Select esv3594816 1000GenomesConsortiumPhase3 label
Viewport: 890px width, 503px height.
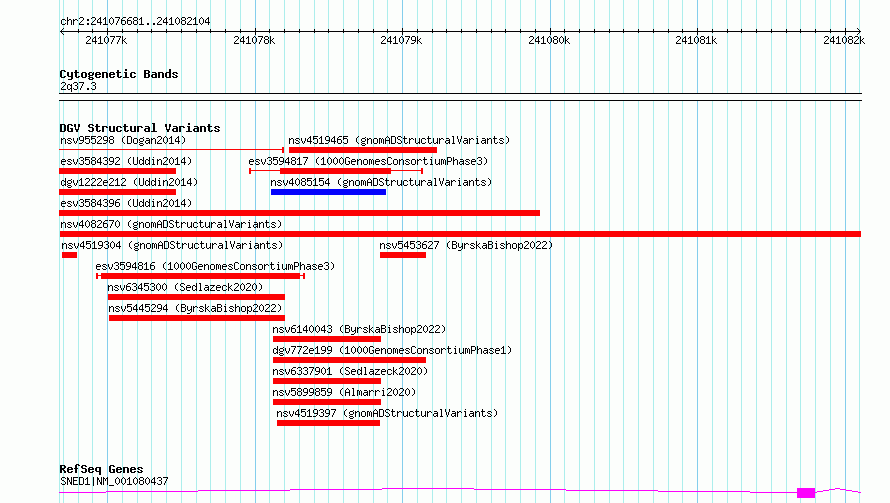click(x=215, y=266)
